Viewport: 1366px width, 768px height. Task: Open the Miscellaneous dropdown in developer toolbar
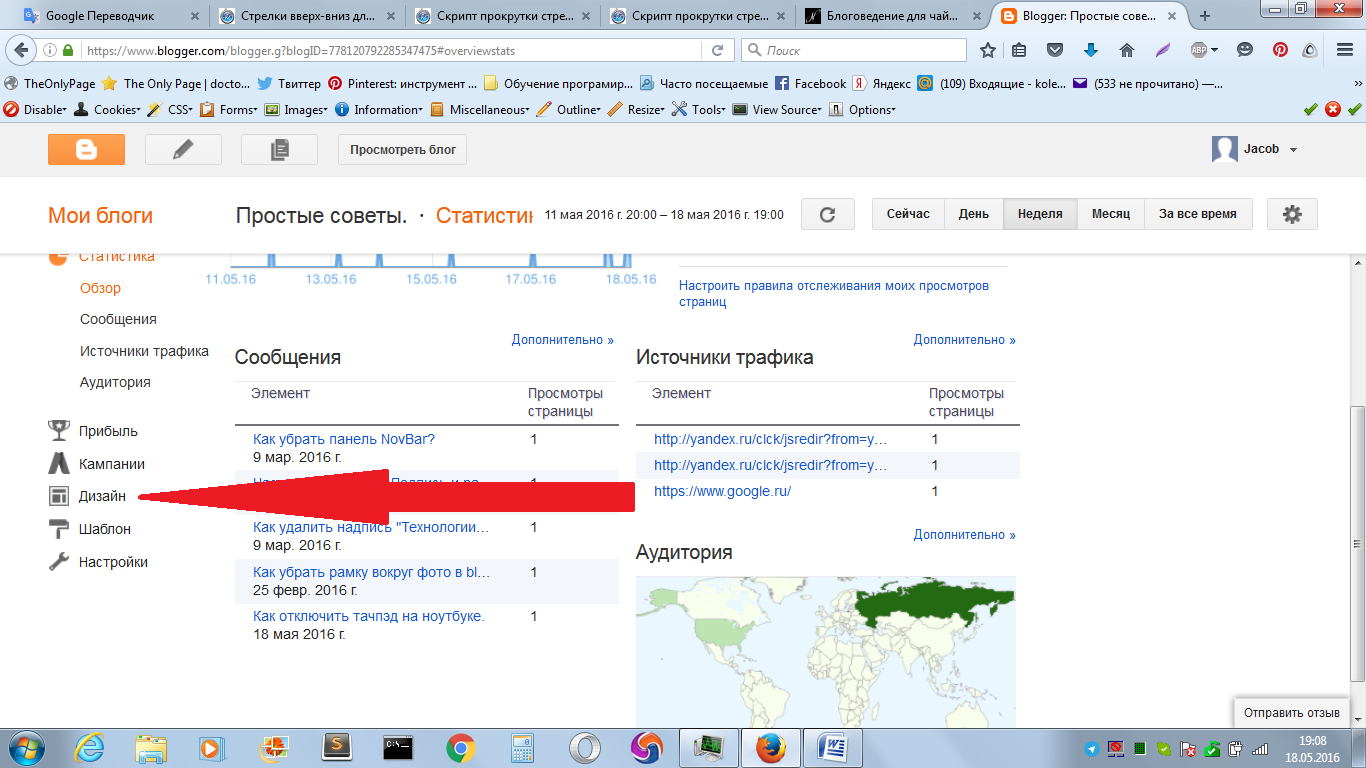[480, 110]
